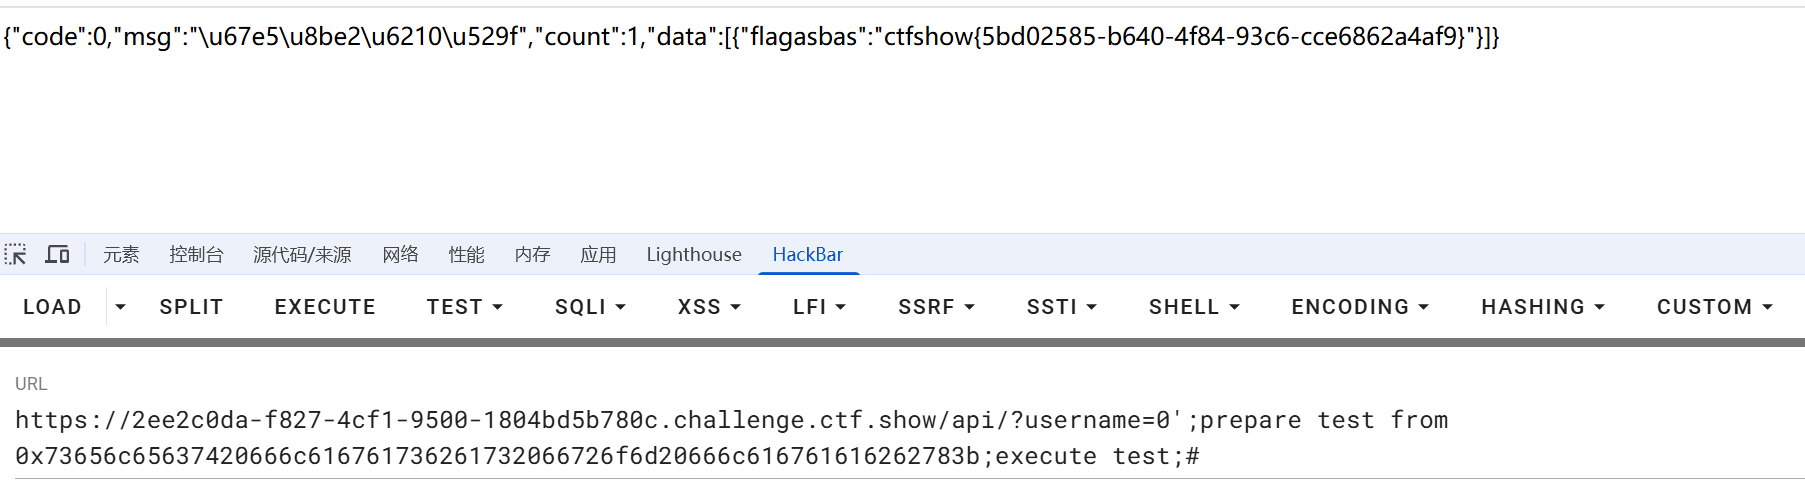Image resolution: width=1805 pixels, height=501 pixels.
Task: Open the 网络 network tab
Action: (x=400, y=255)
